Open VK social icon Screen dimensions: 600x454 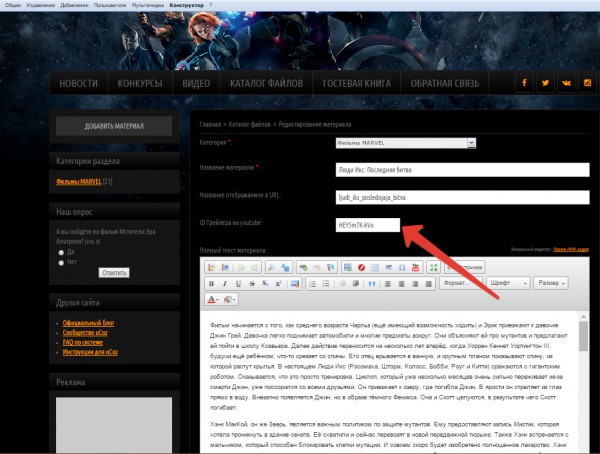(566, 82)
